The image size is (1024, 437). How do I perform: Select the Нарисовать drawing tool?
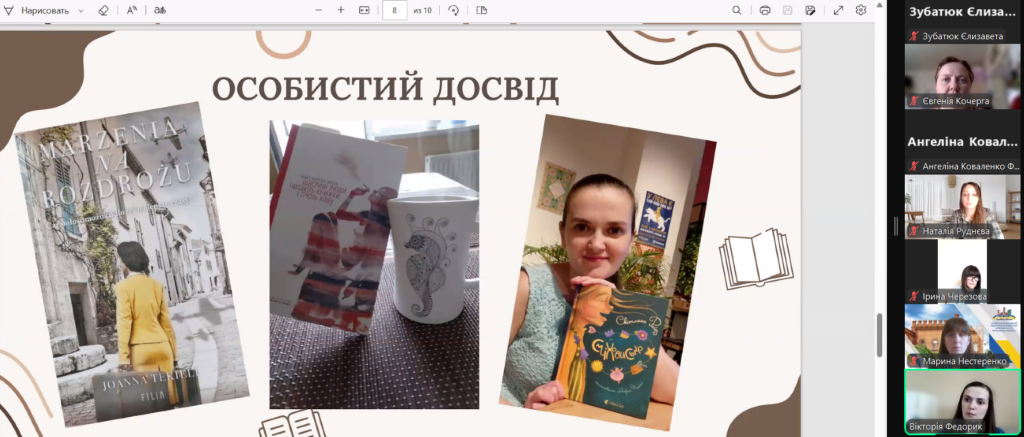37,10
